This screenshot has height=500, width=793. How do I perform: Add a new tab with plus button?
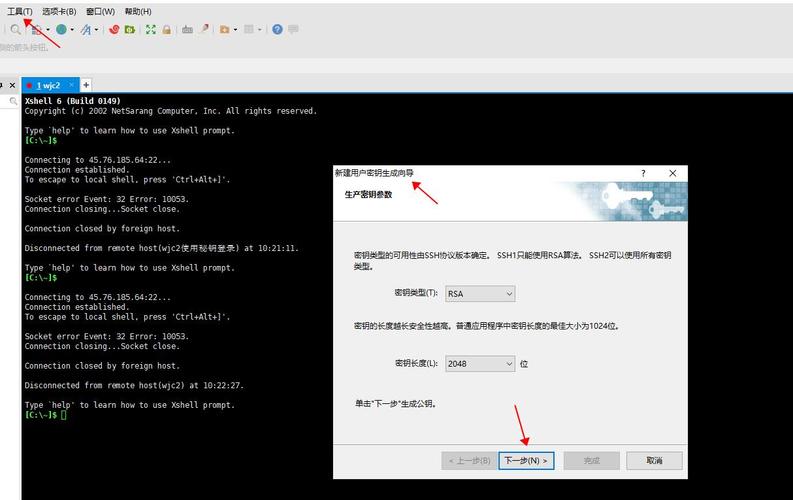(86, 85)
